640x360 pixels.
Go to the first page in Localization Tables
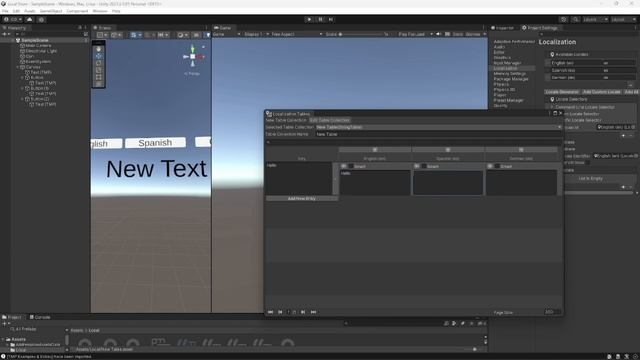pyautogui.click(x=270, y=312)
